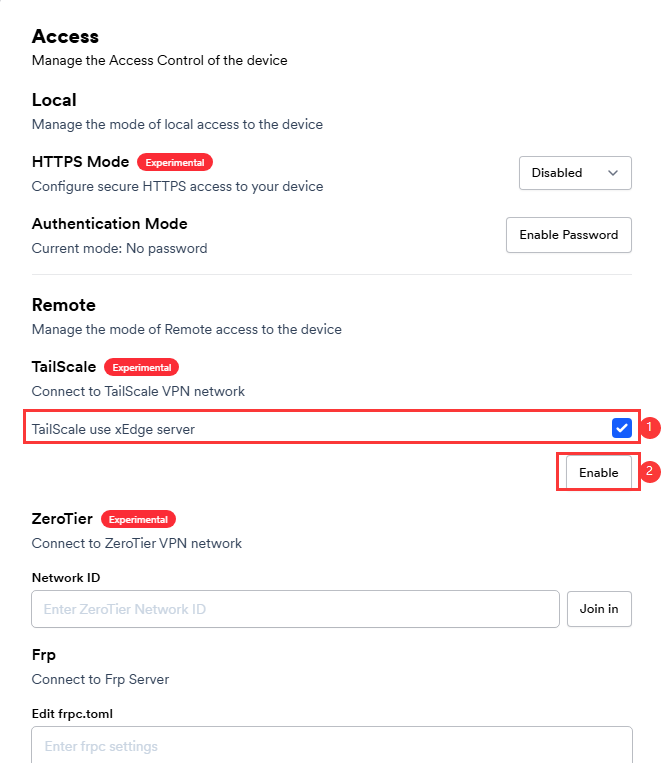Click the Edit frpc.toml label
The height and width of the screenshot is (763, 661).
click(x=74, y=714)
